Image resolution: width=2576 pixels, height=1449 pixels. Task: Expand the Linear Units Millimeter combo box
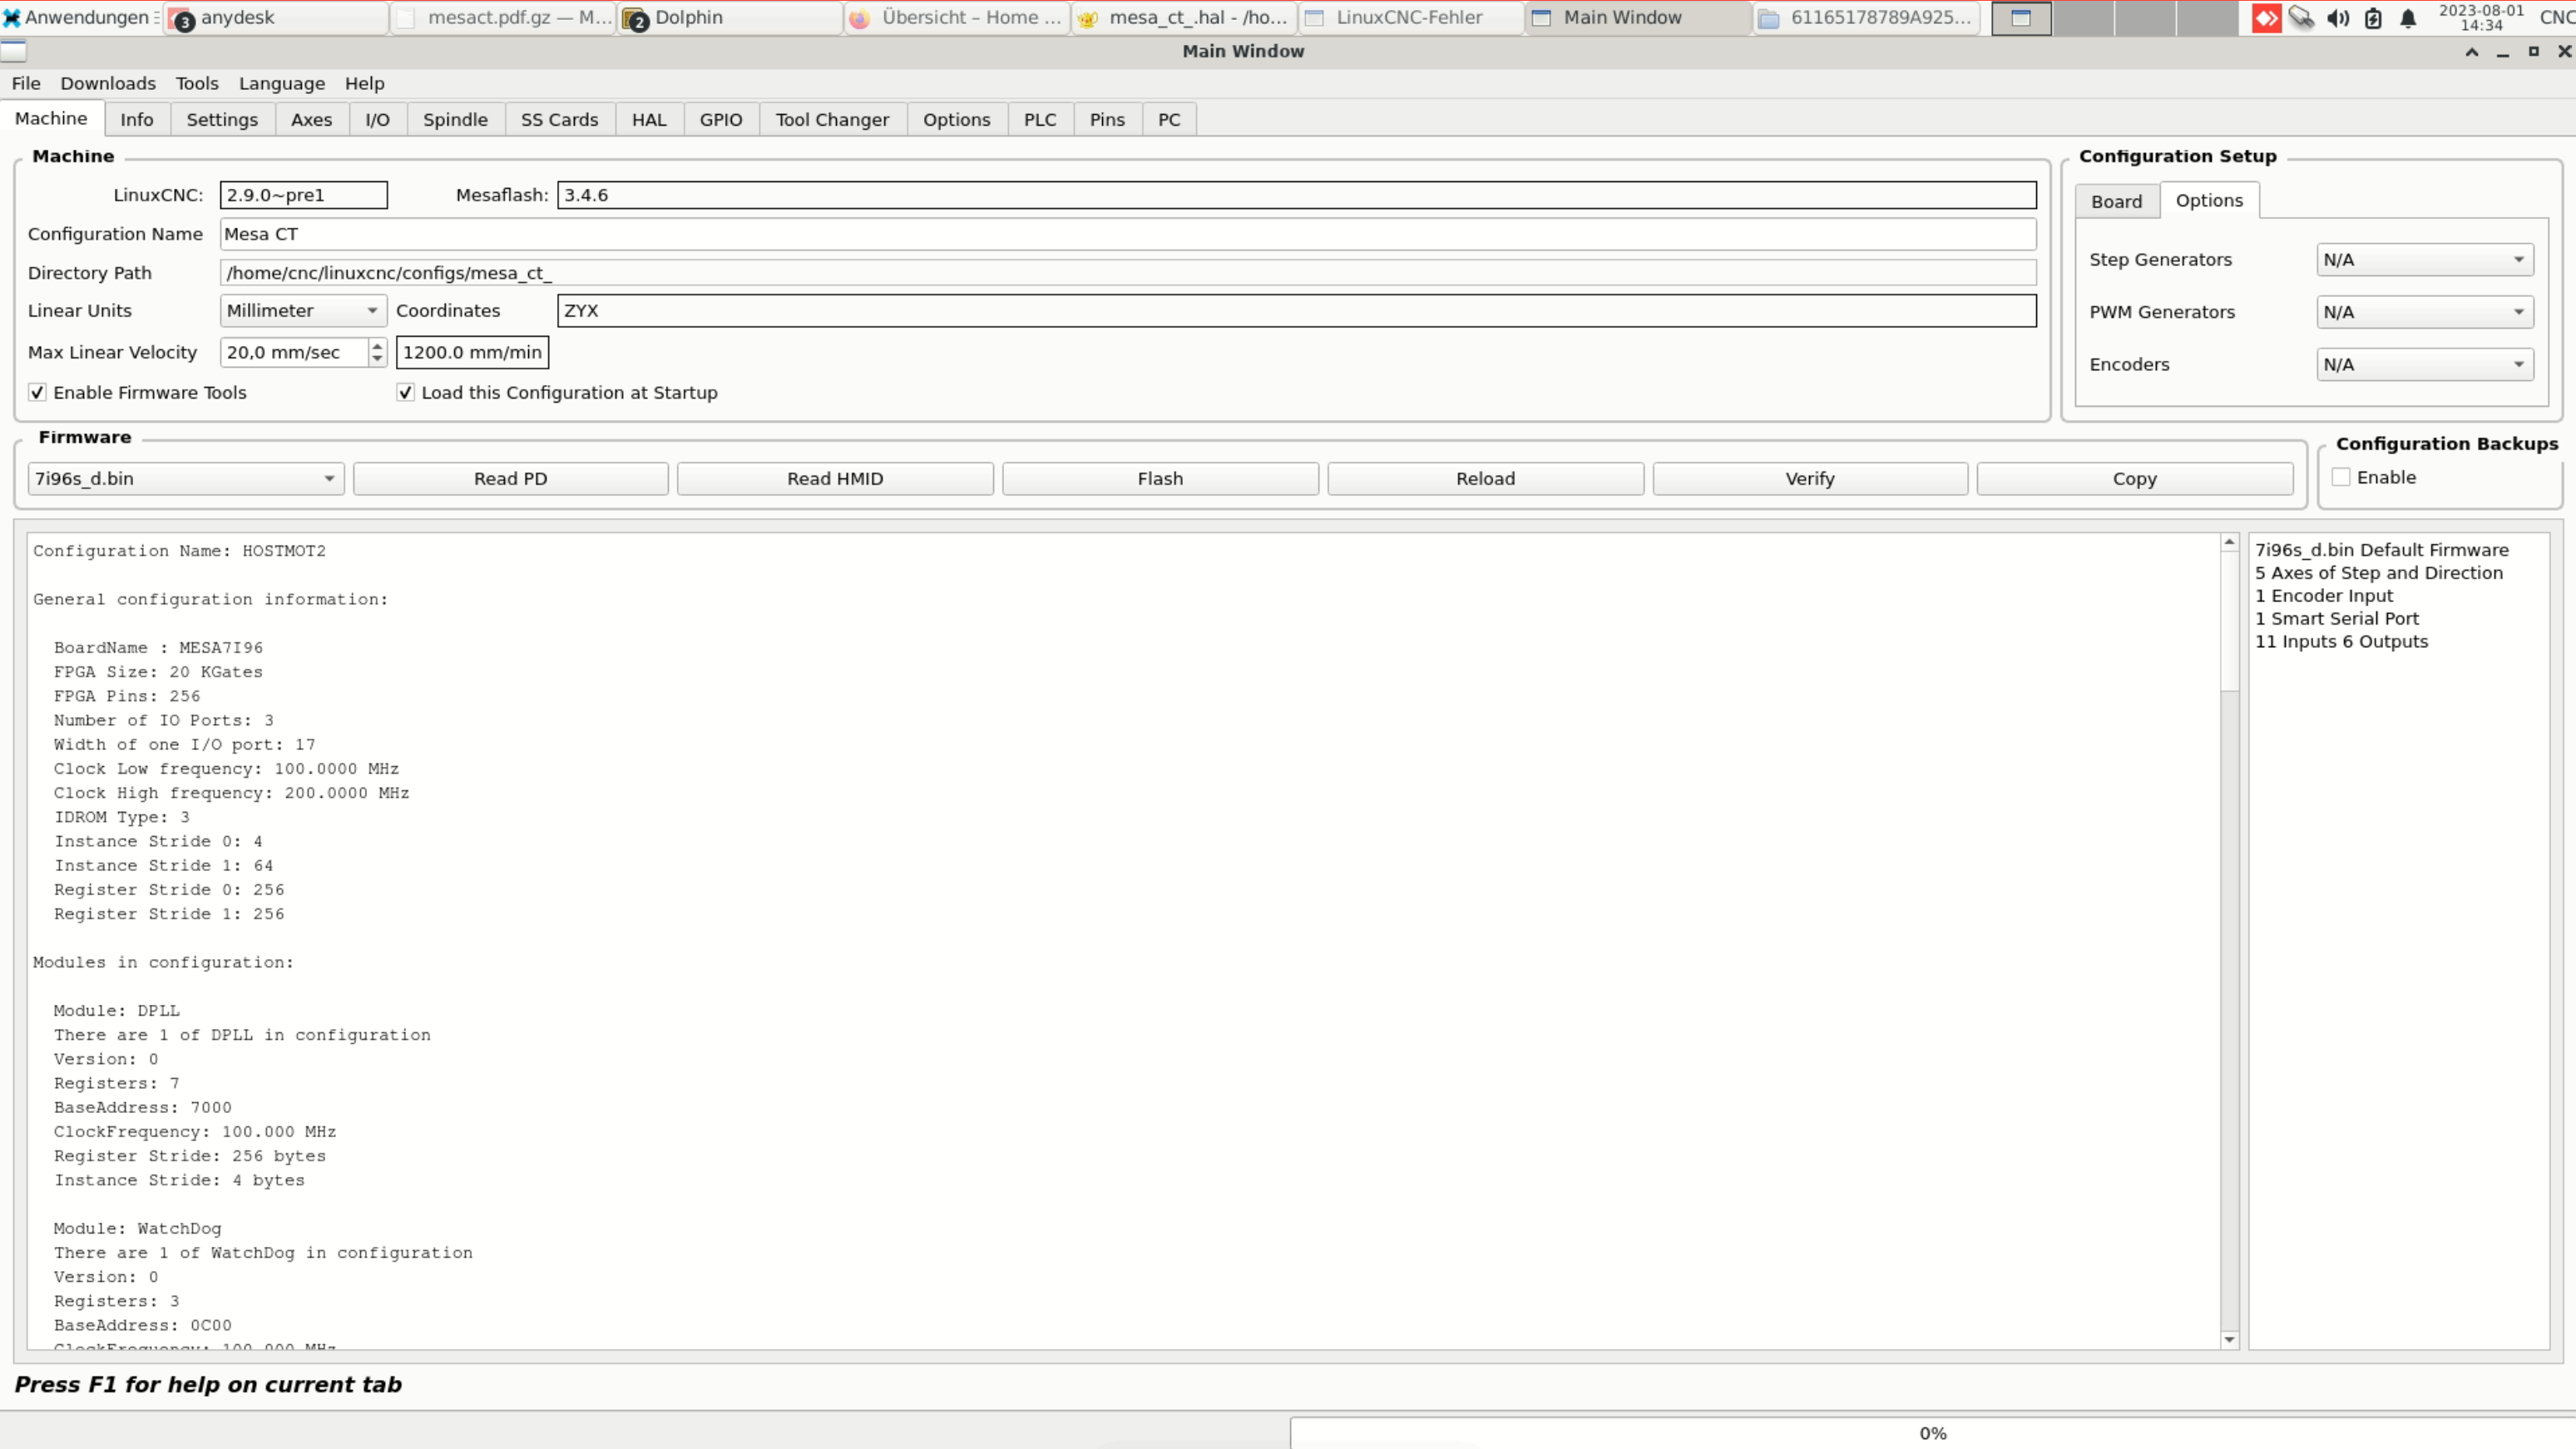(303, 311)
